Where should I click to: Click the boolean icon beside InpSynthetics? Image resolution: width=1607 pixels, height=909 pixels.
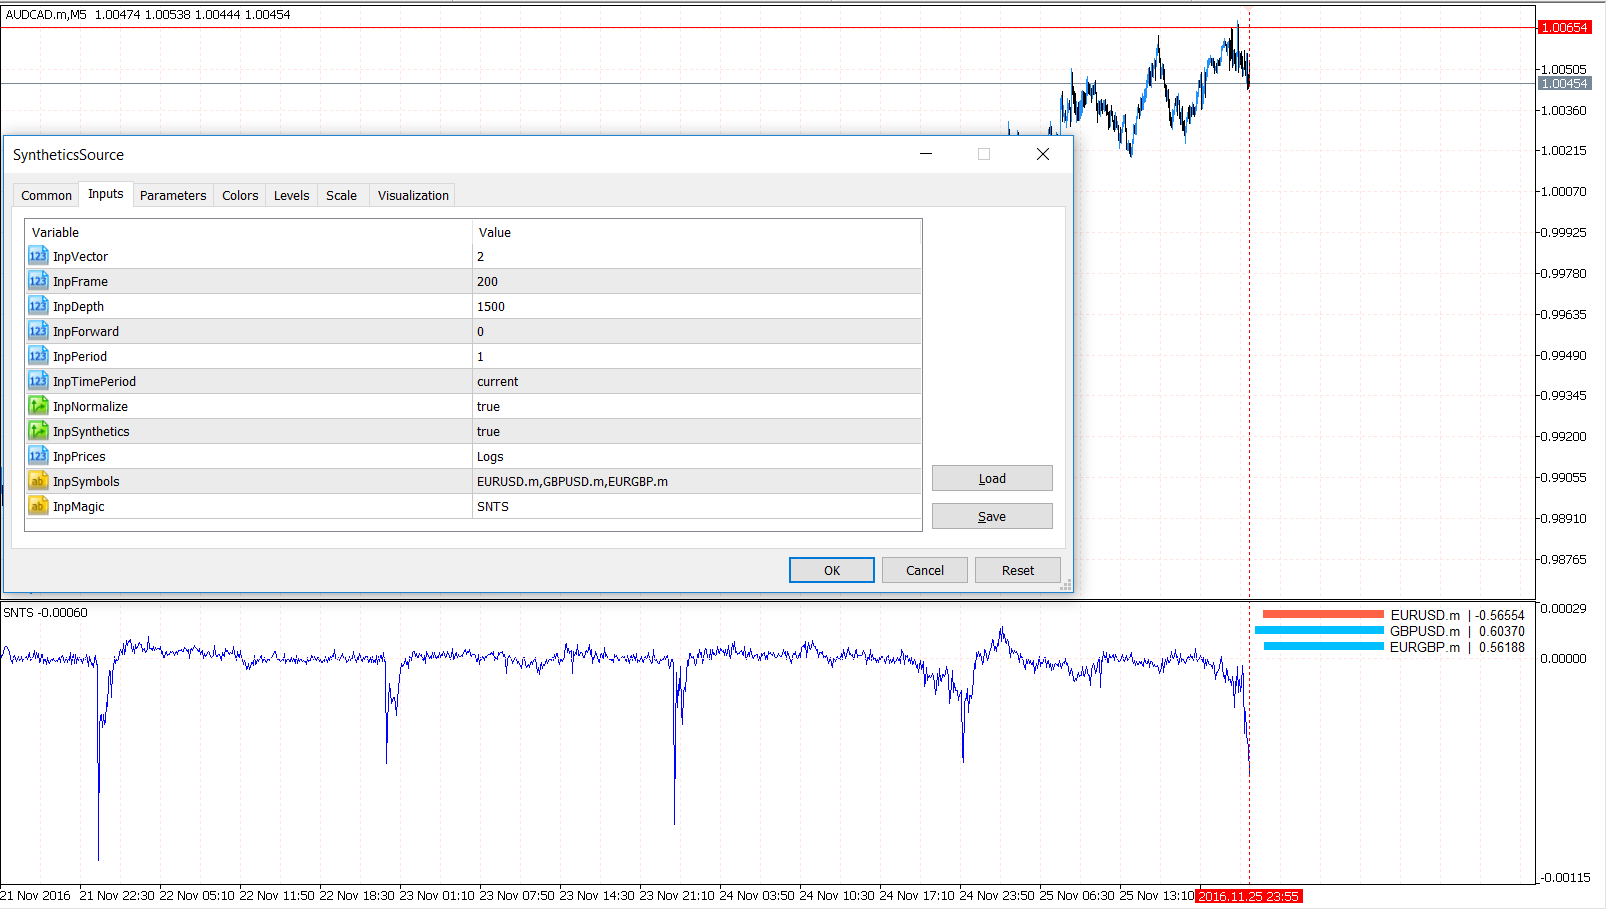tap(38, 430)
